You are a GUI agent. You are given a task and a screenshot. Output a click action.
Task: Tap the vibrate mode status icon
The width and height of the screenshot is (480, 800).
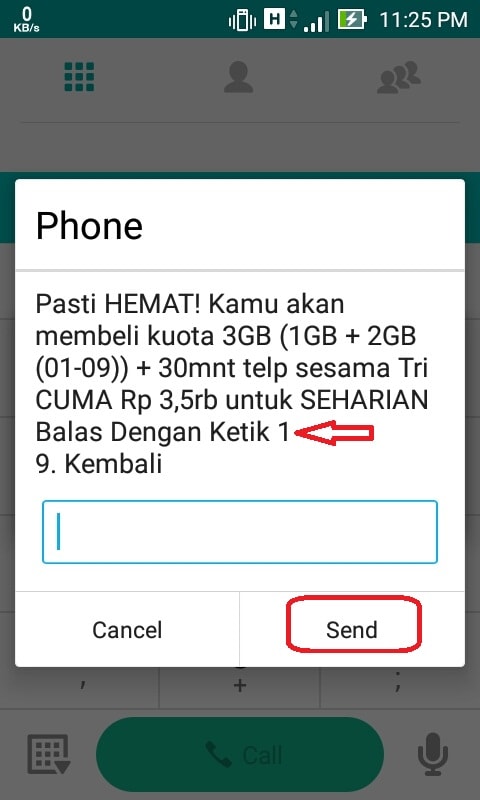pos(242,20)
